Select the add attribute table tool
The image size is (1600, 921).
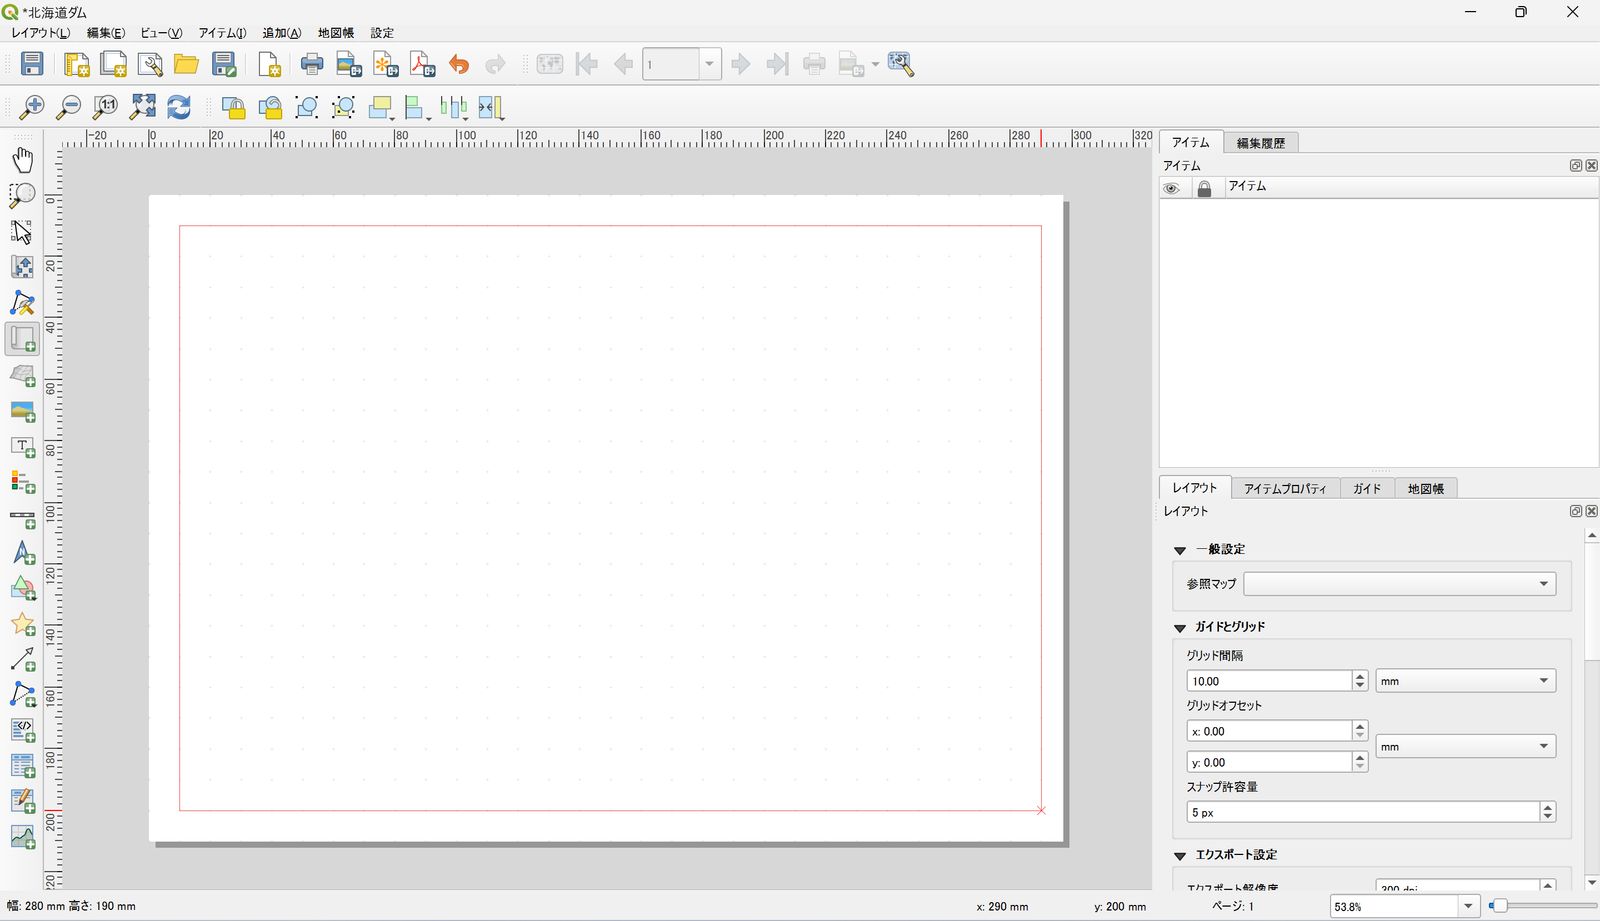[x=22, y=766]
